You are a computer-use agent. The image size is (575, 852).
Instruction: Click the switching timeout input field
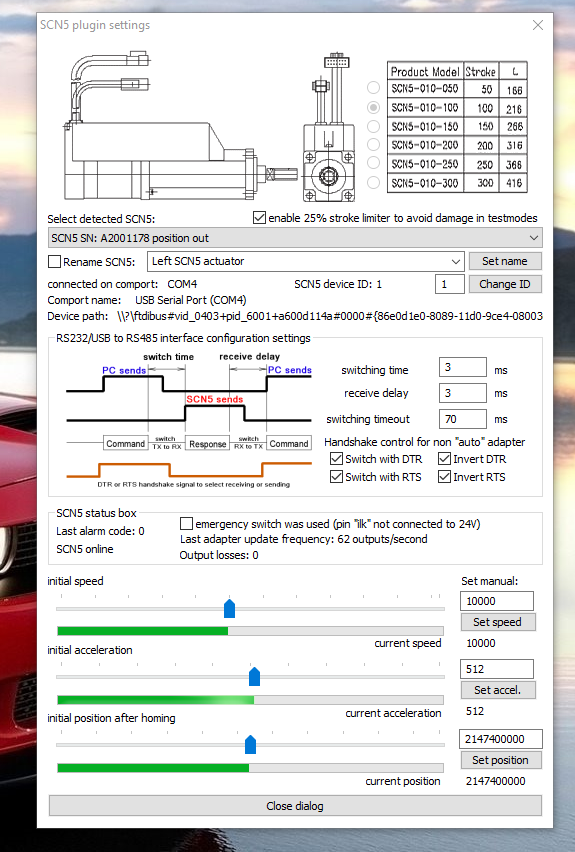coord(462,419)
